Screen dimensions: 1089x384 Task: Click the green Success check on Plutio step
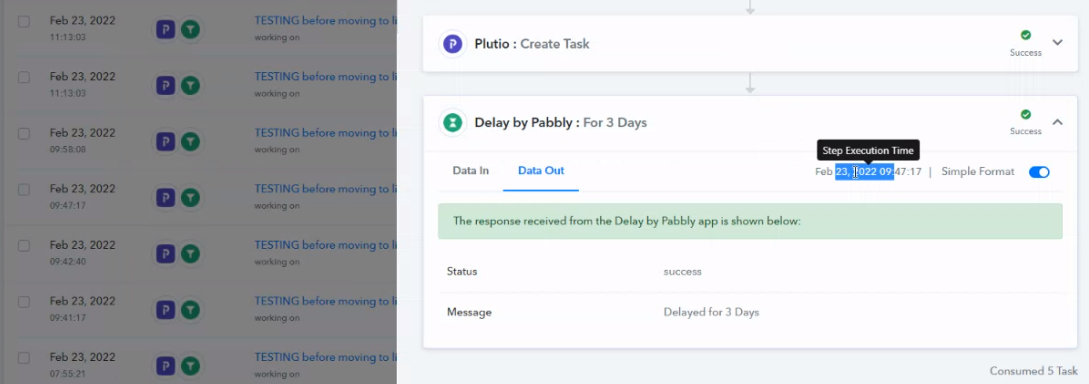tap(1025, 35)
